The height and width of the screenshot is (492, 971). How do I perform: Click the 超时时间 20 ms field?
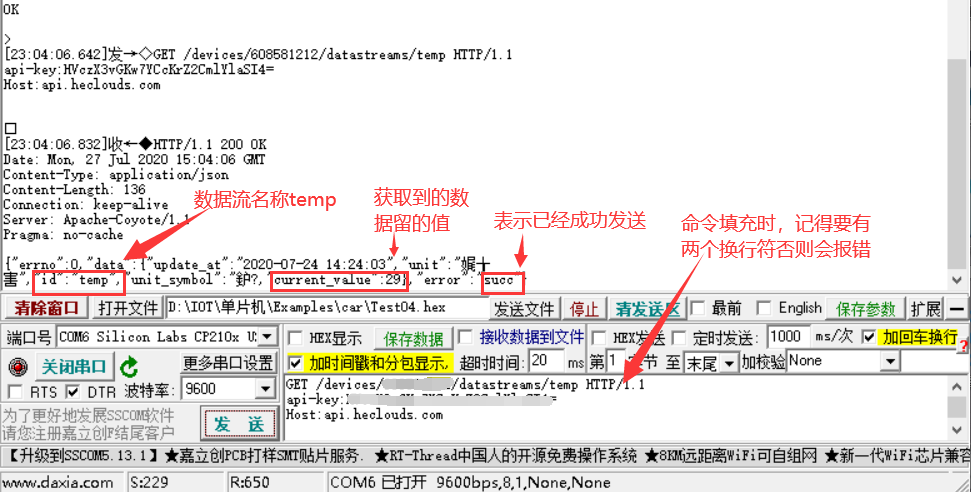[546, 361]
